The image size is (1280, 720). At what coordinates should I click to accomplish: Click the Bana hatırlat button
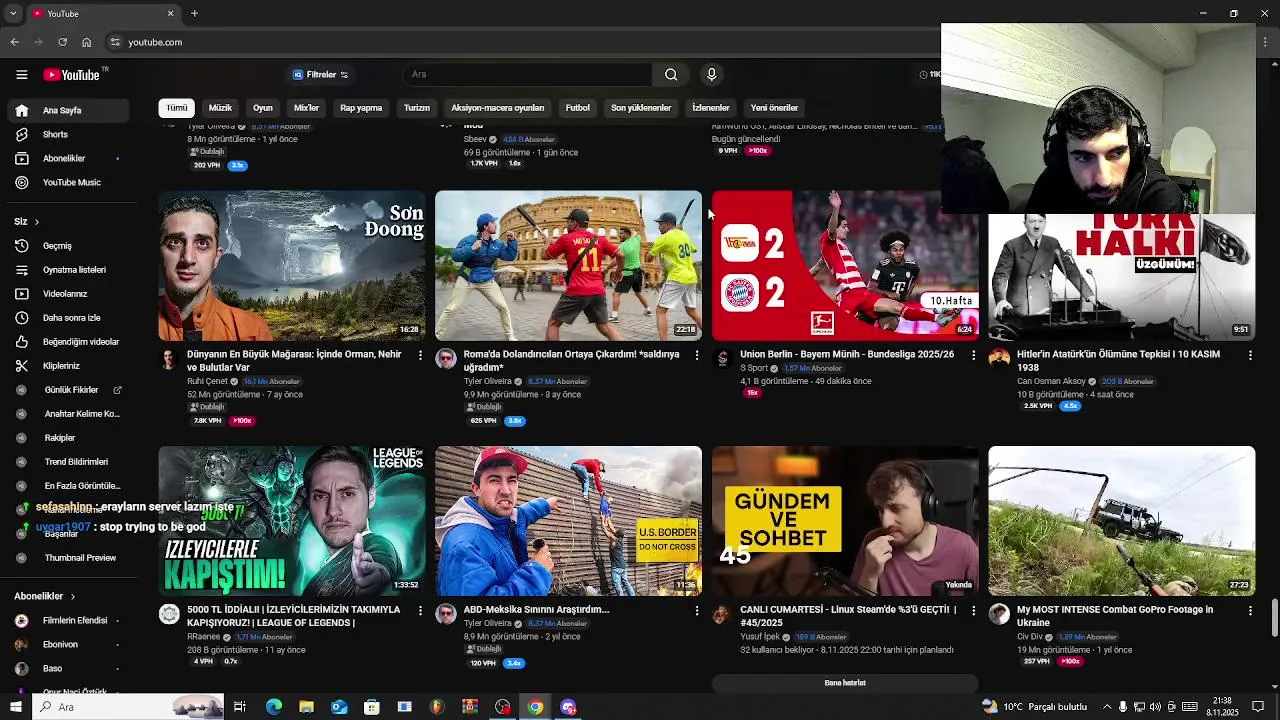click(845, 683)
